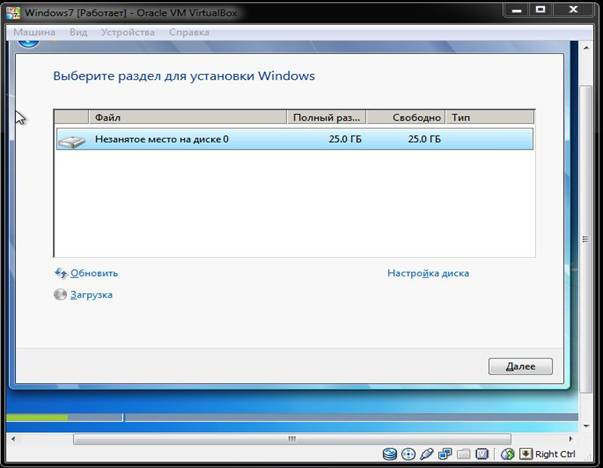
Task: Click the horizontal scrollbar right arrow
Action: [570, 439]
